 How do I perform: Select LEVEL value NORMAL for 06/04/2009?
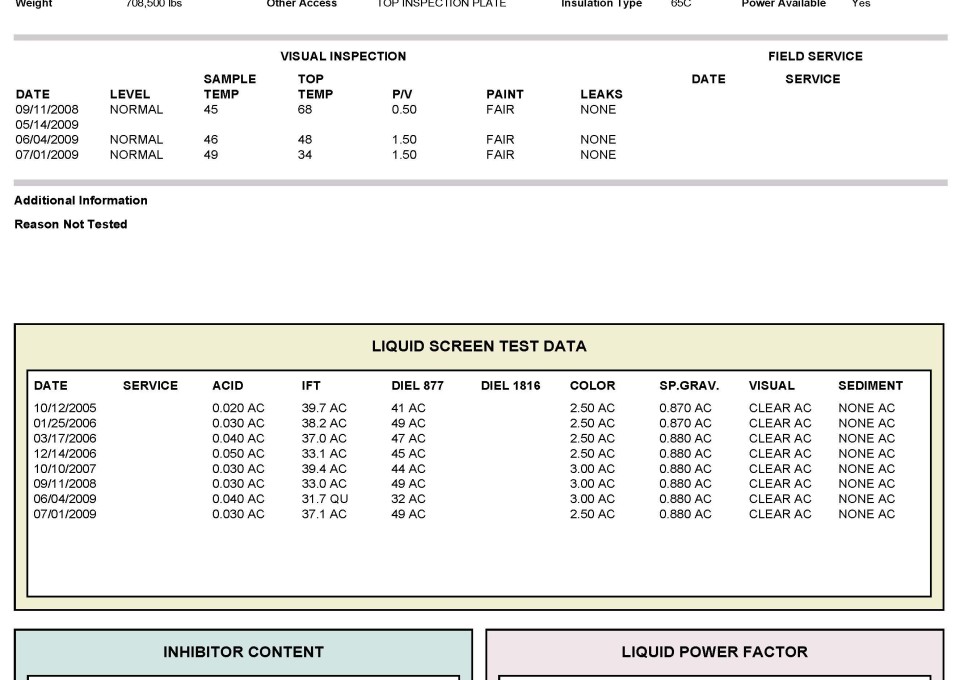[137, 140]
